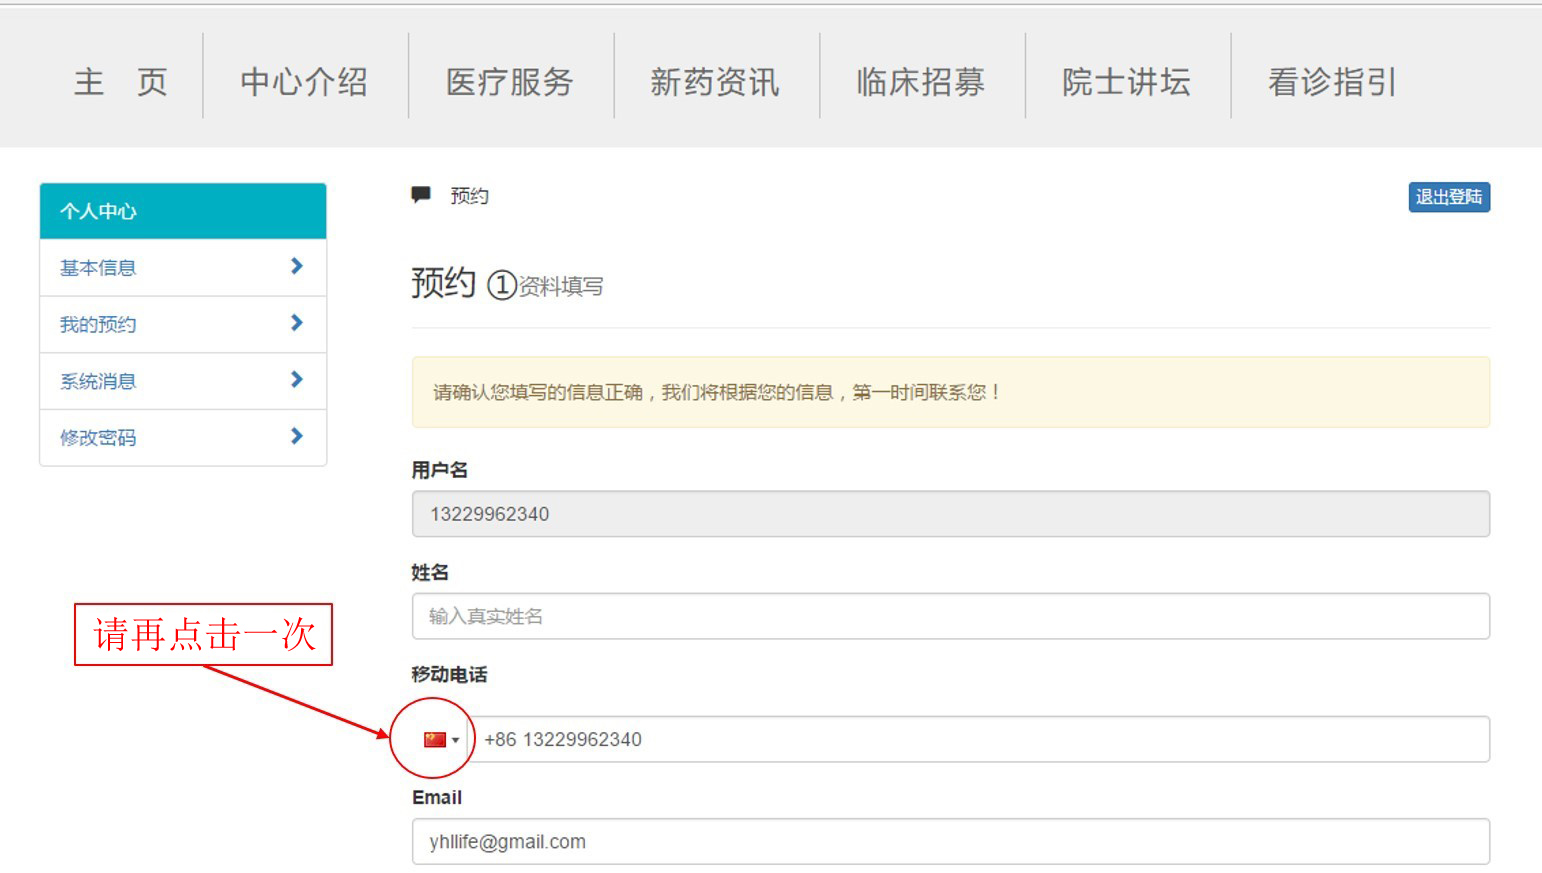Click the 姓名 label
The width and height of the screenshot is (1542, 873).
[430, 572]
